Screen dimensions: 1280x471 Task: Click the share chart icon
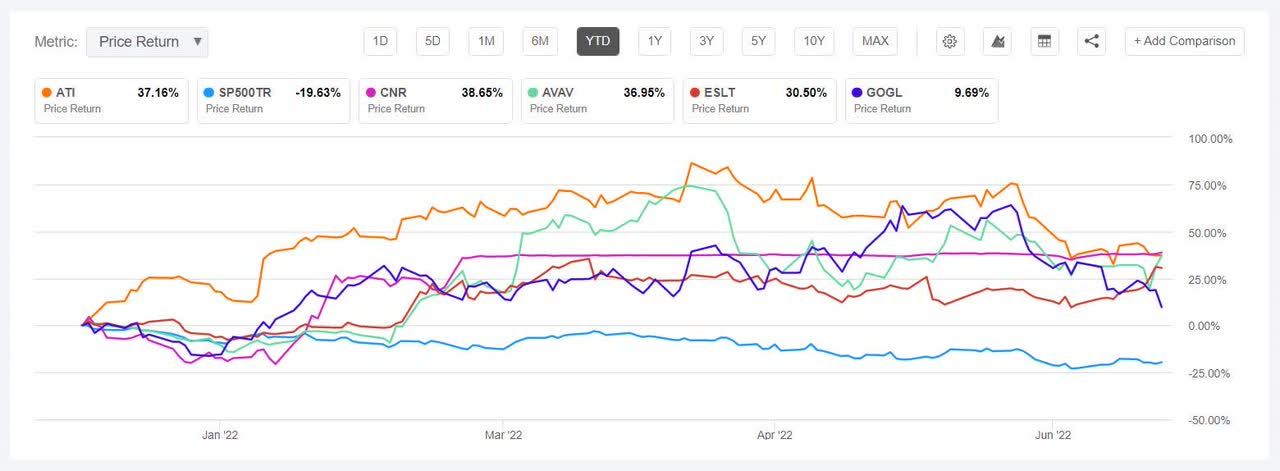click(x=1092, y=41)
